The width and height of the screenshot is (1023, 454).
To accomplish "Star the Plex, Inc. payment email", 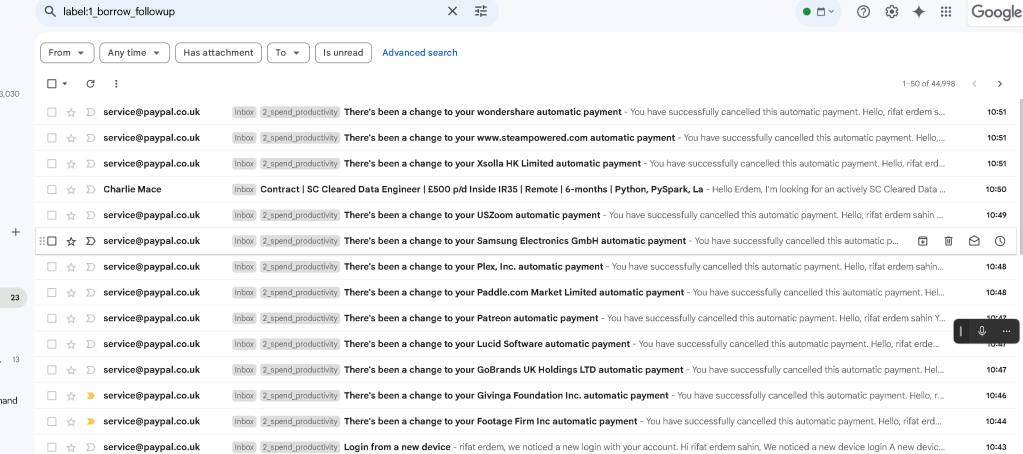I will [71, 267].
